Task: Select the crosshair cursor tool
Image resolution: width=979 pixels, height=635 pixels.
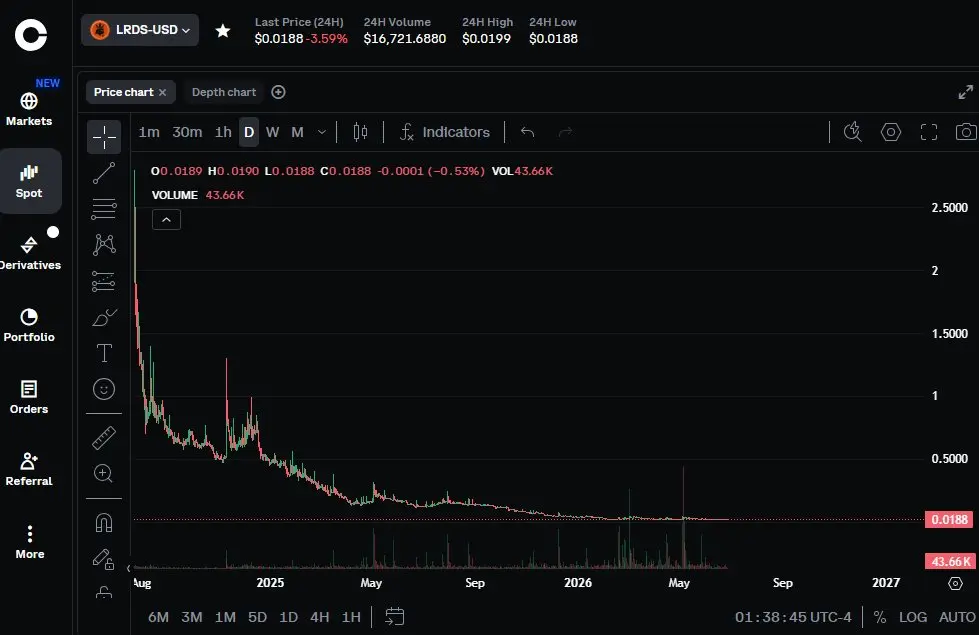Action: (x=104, y=137)
